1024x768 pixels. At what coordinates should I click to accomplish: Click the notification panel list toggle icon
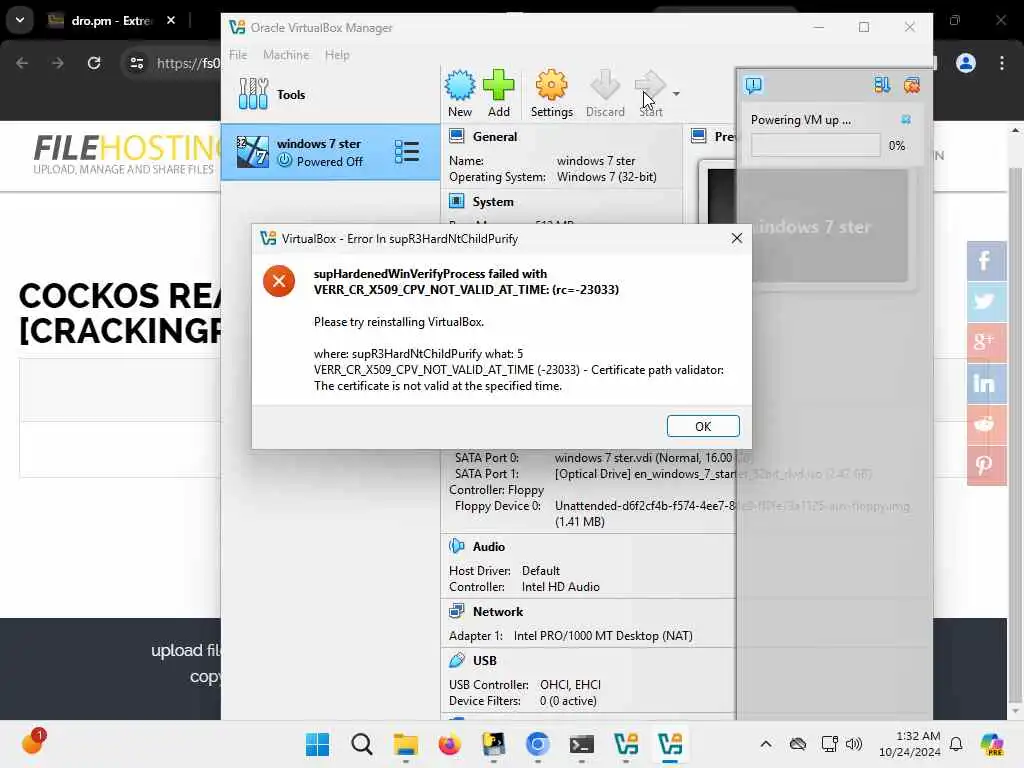tap(882, 85)
